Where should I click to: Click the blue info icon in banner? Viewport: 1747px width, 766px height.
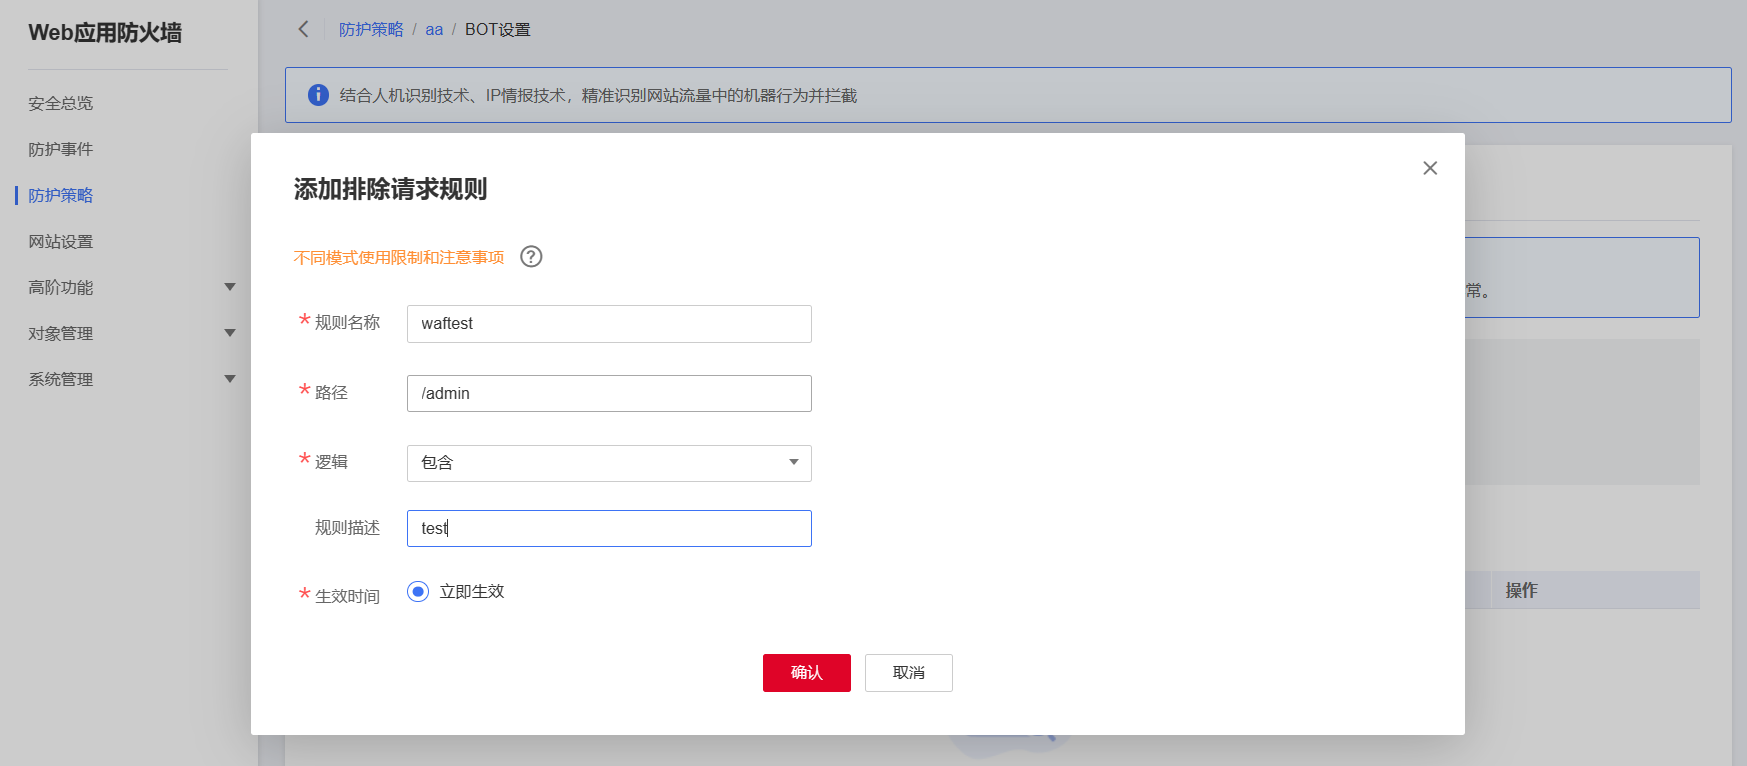pos(318,95)
